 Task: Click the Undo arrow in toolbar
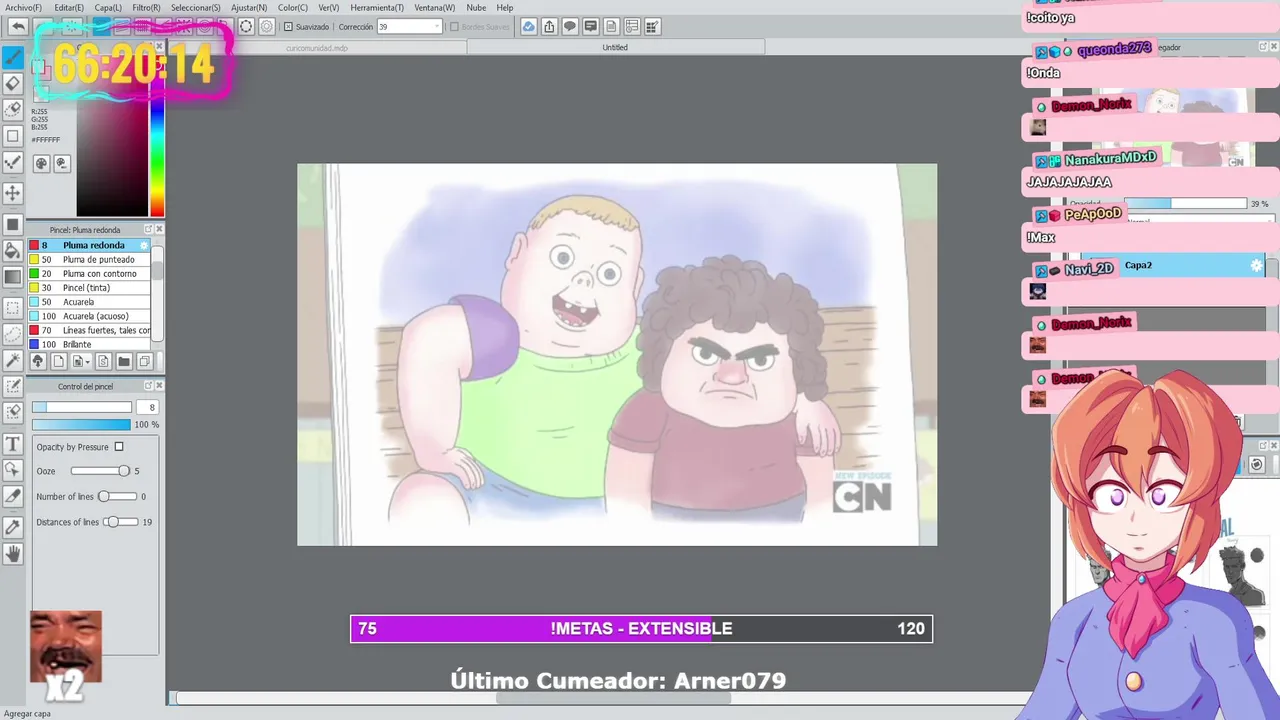coord(18,27)
